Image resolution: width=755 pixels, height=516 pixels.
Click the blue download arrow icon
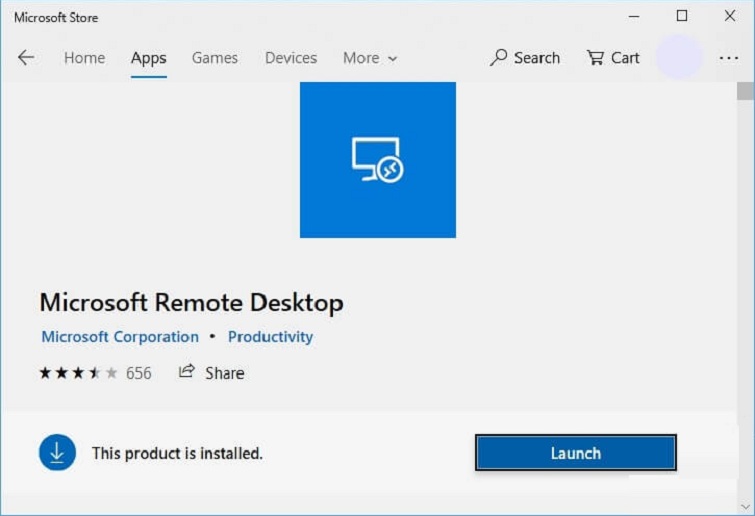57,452
